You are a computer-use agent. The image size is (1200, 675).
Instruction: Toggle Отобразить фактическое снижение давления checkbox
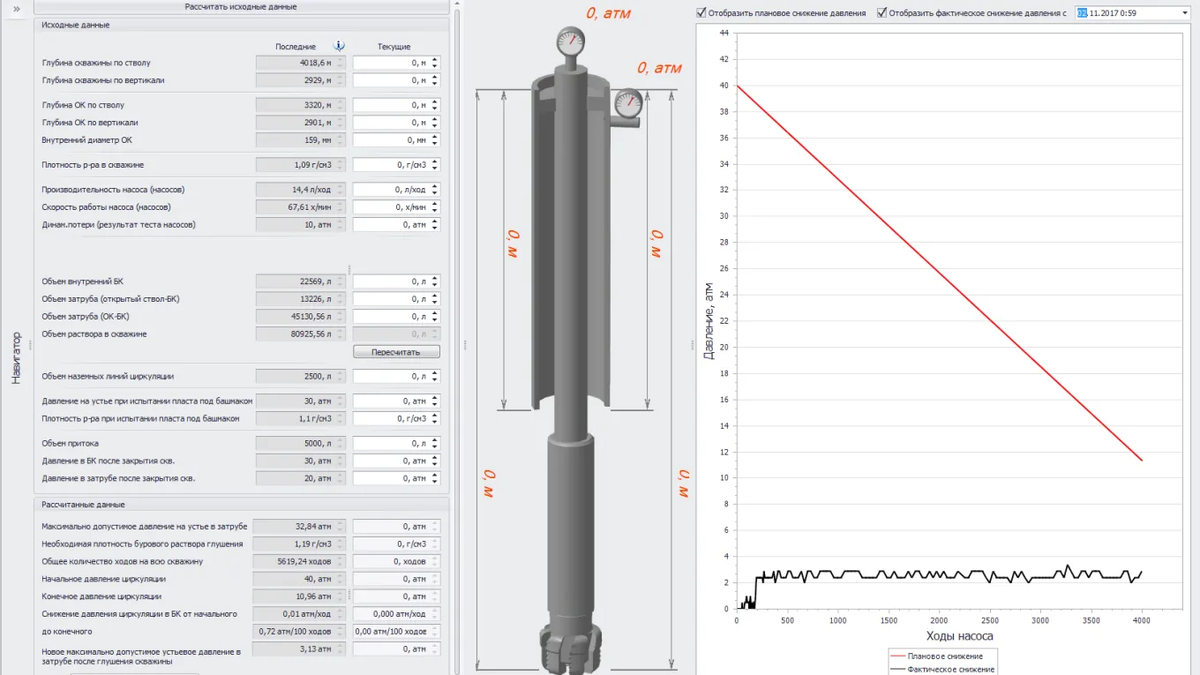pyautogui.click(x=882, y=13)
